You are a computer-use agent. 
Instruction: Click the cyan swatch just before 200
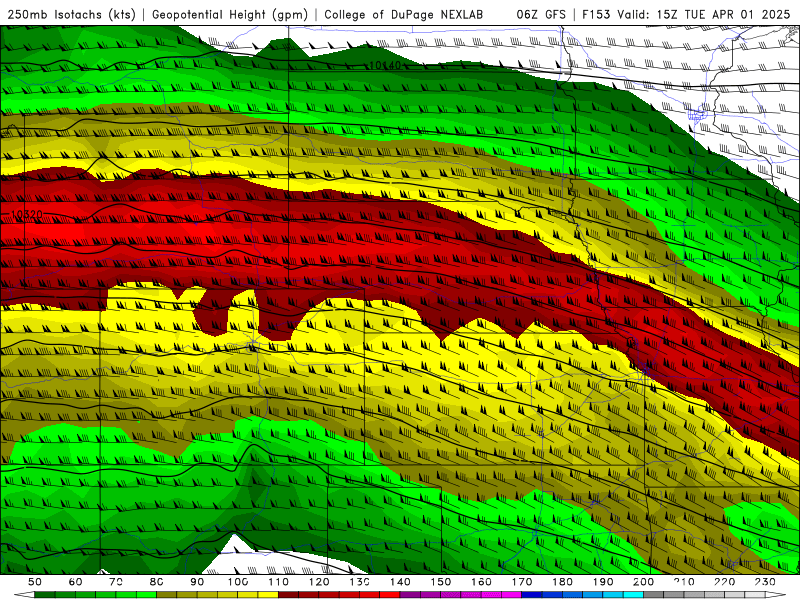633,595
